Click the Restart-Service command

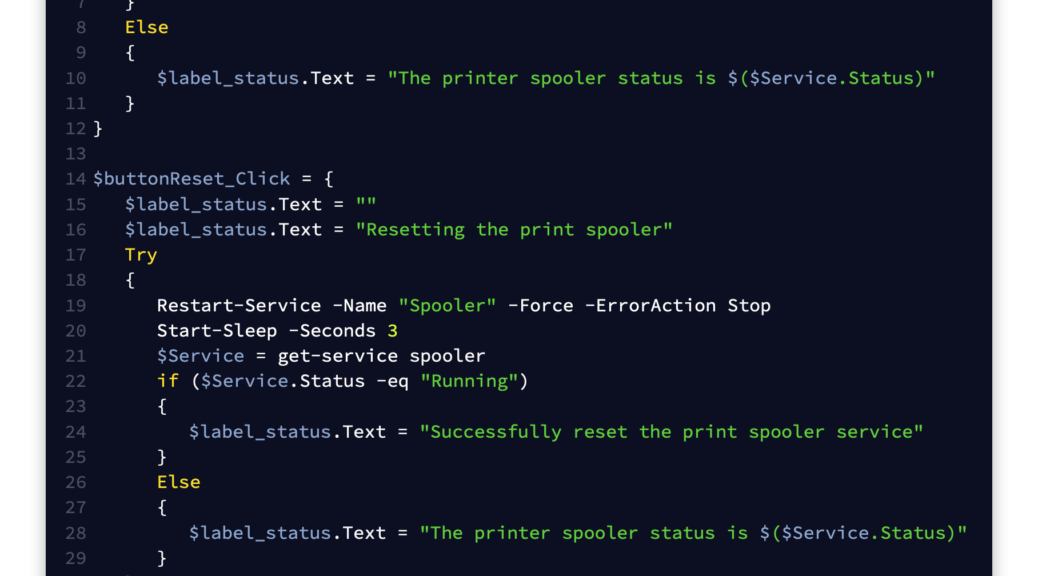tap(239, 305)
